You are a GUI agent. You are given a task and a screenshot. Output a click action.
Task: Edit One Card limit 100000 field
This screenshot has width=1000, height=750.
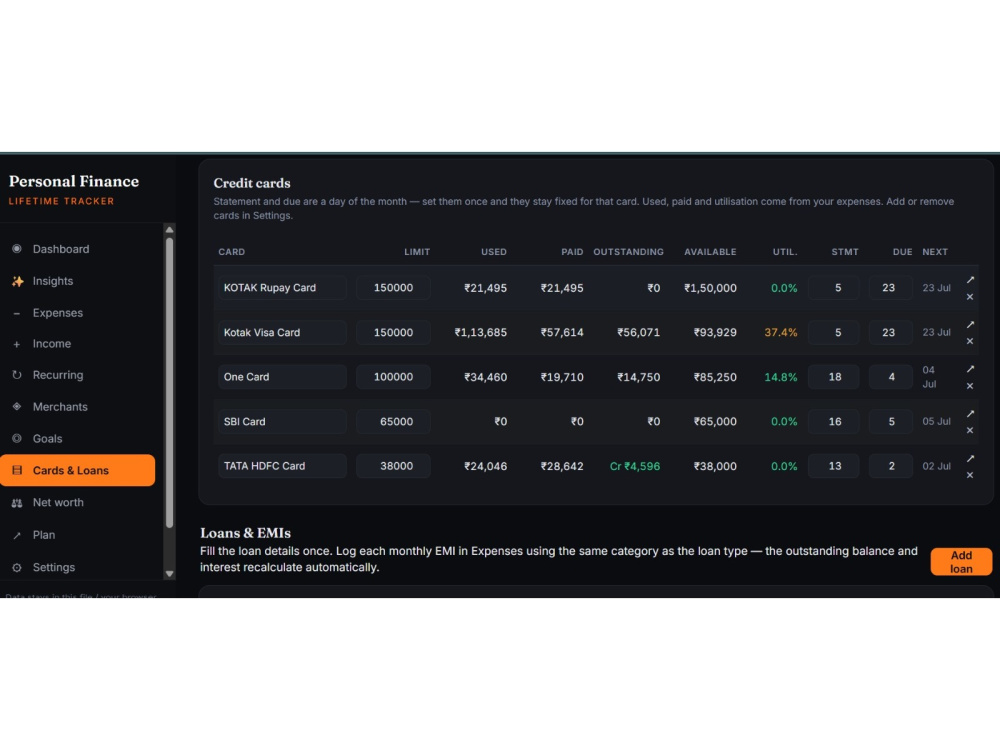pyautogui.click(x=393, y=377)
